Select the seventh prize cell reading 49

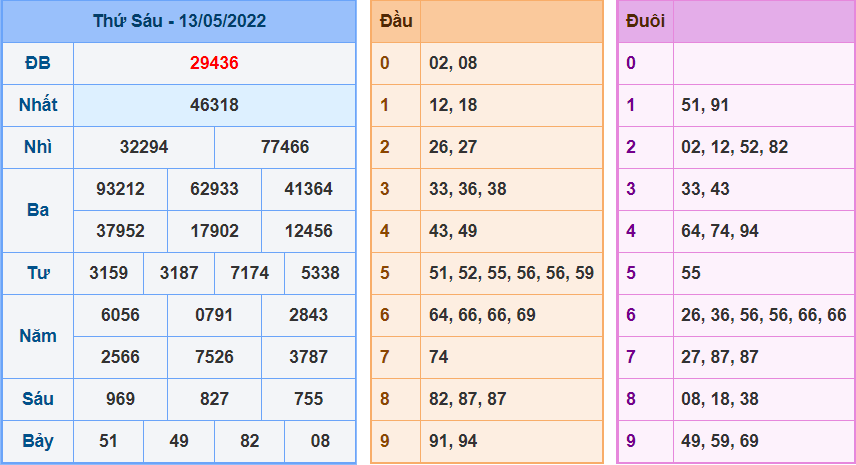pyautogui.click(x=179, y=441)
